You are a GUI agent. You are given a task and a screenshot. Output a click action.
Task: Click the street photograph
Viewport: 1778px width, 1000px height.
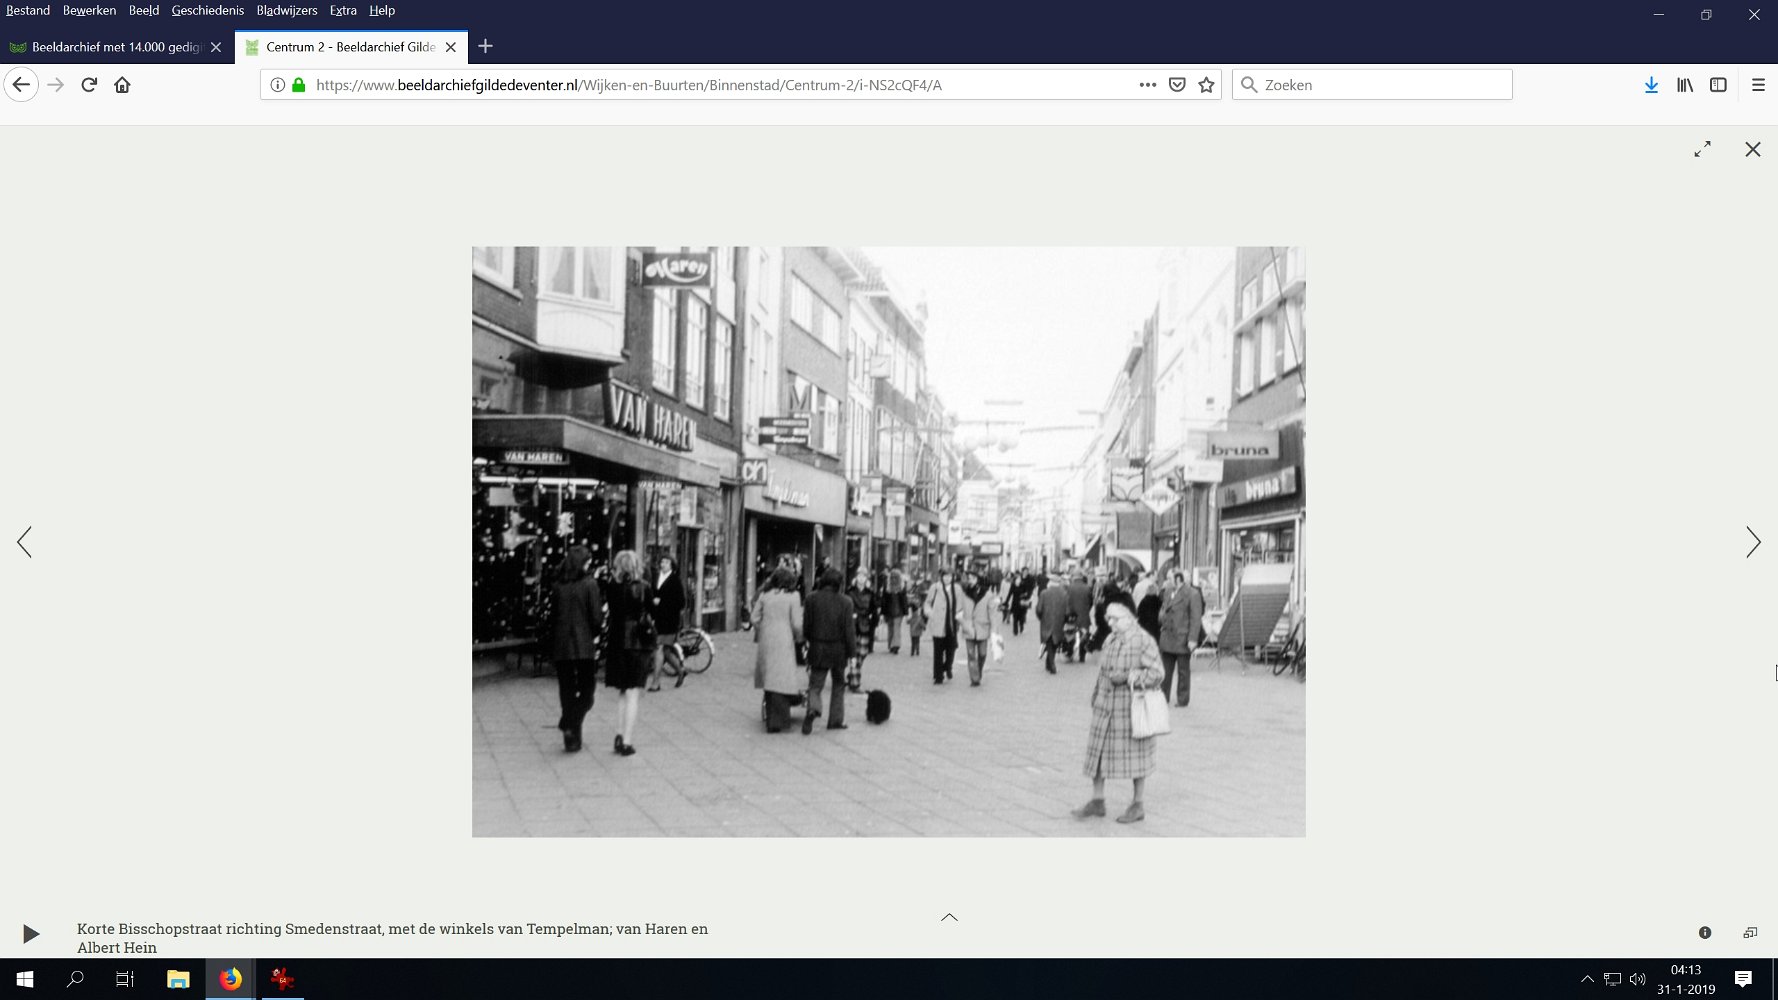pyautogui.click(x=888, y=541)
